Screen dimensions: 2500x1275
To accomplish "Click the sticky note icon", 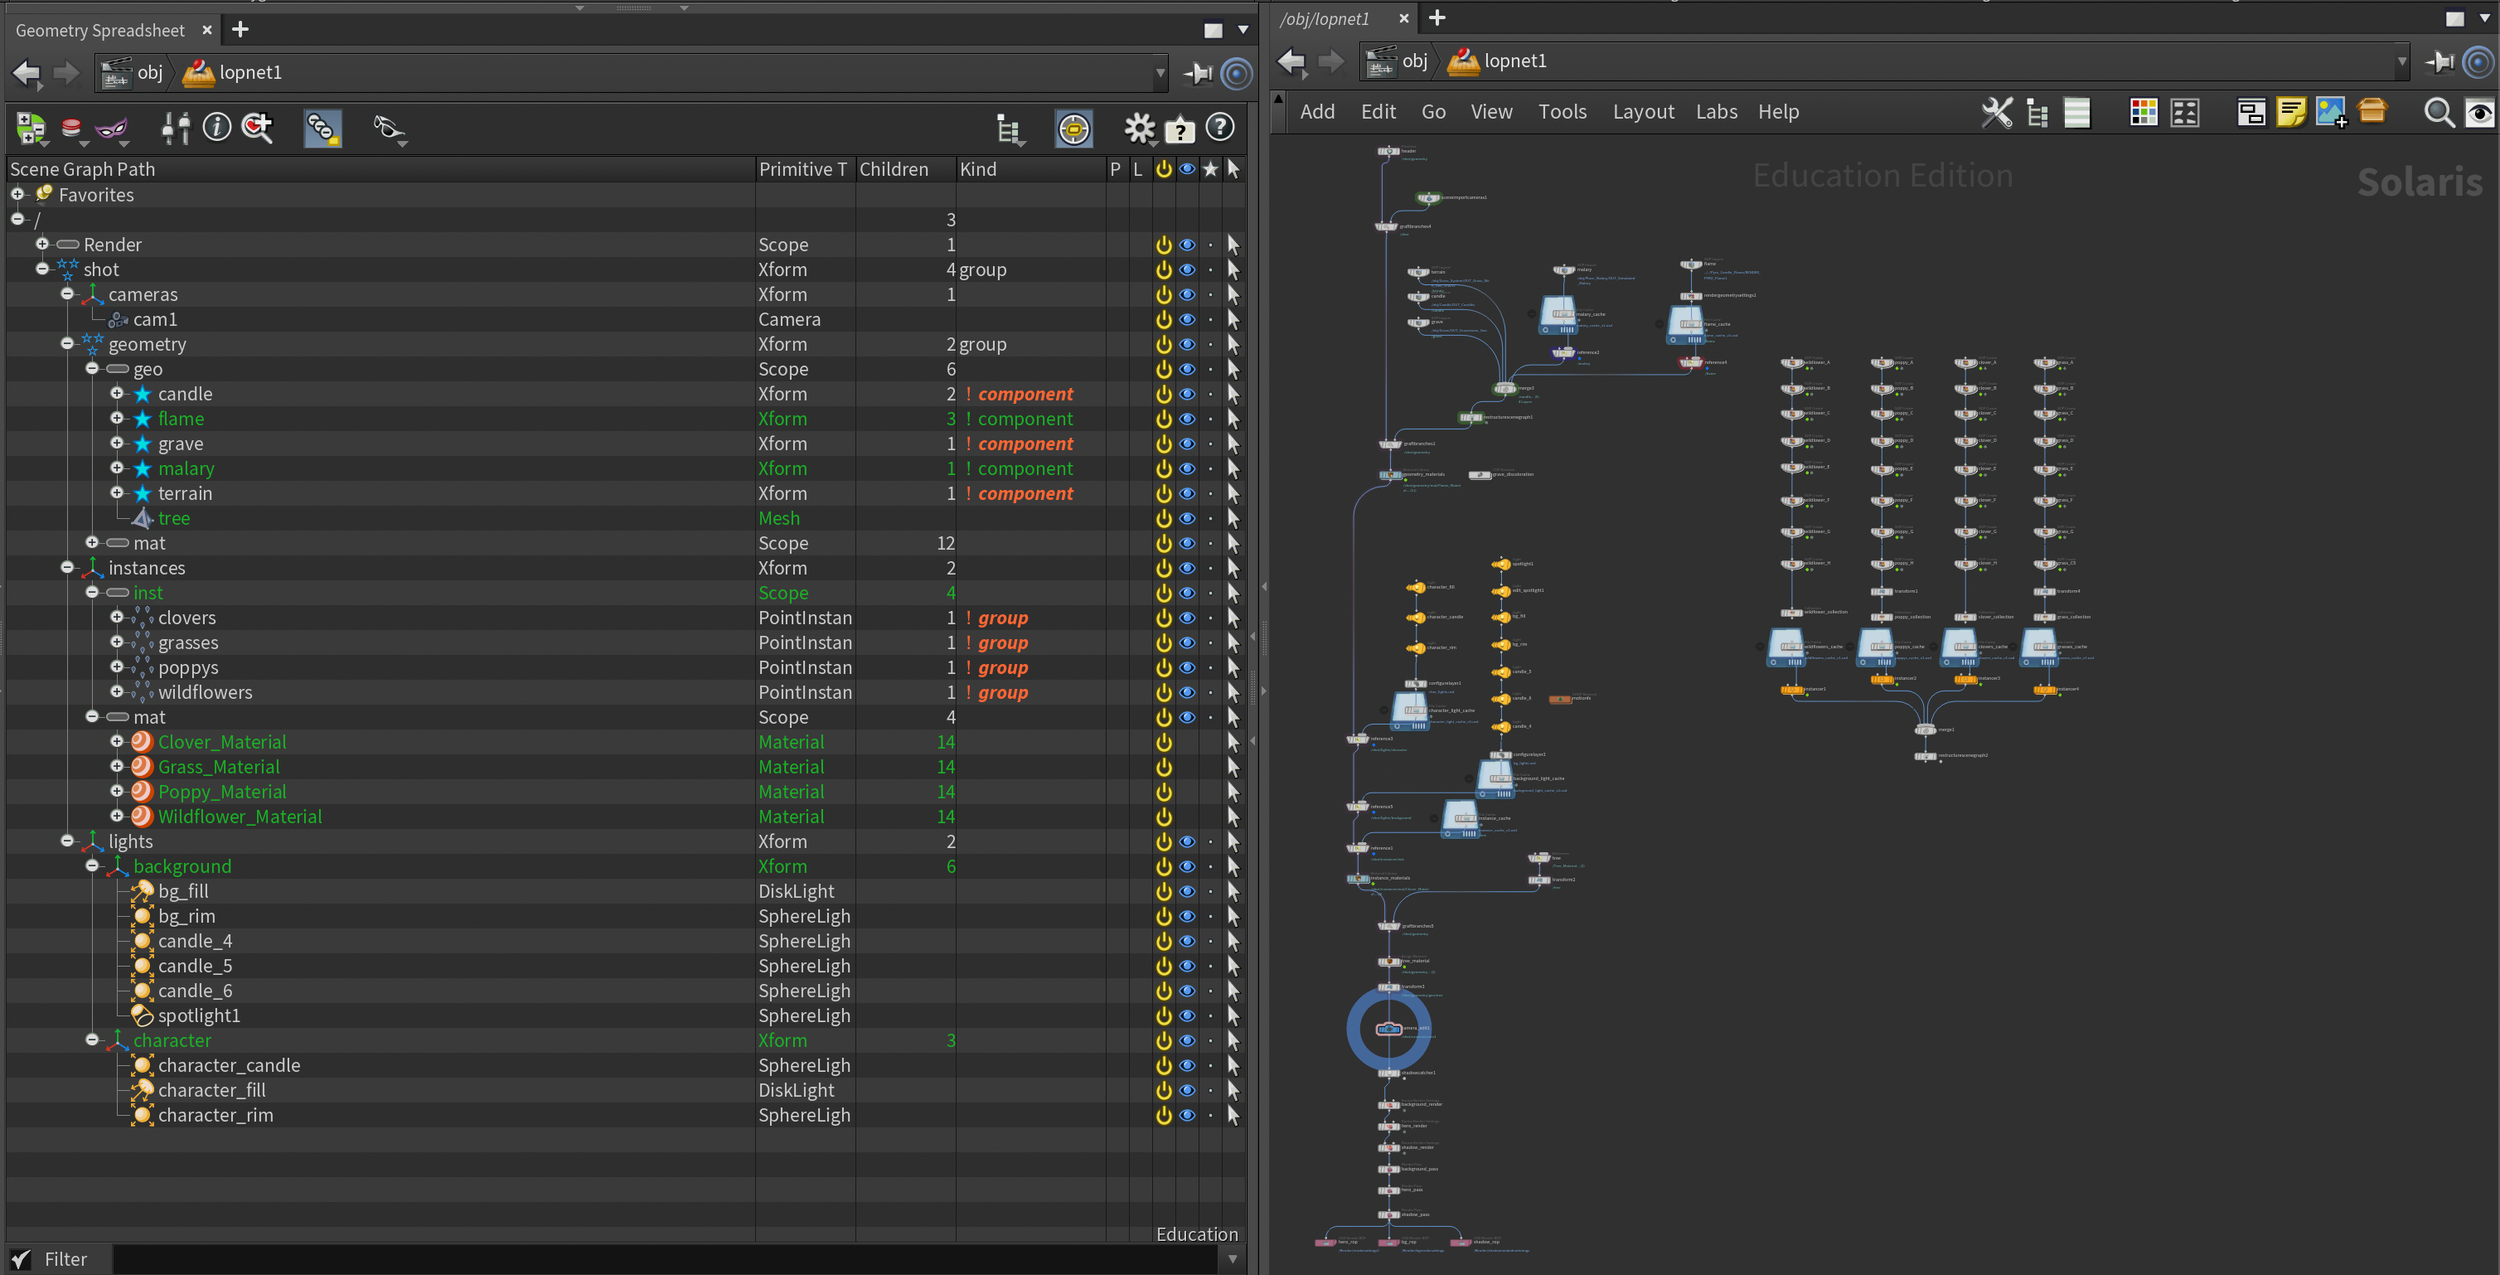I will (2290, 112).
